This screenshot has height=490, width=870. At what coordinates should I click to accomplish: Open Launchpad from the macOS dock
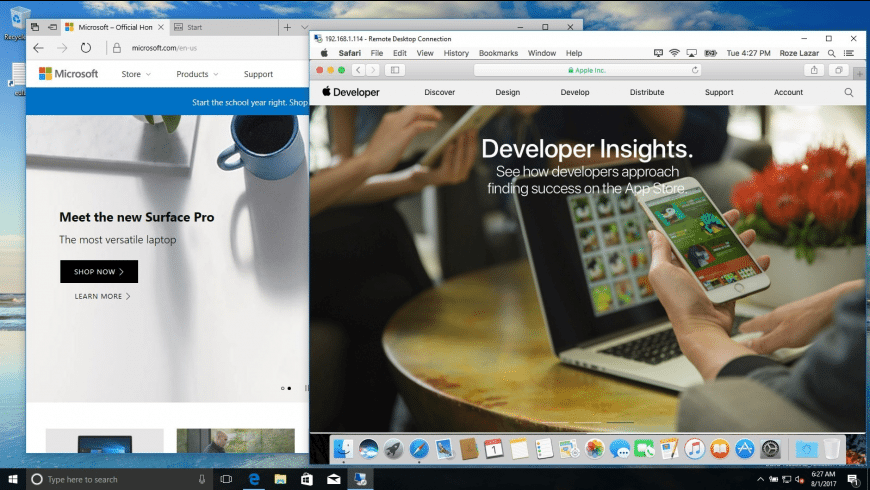coord(393,450)
